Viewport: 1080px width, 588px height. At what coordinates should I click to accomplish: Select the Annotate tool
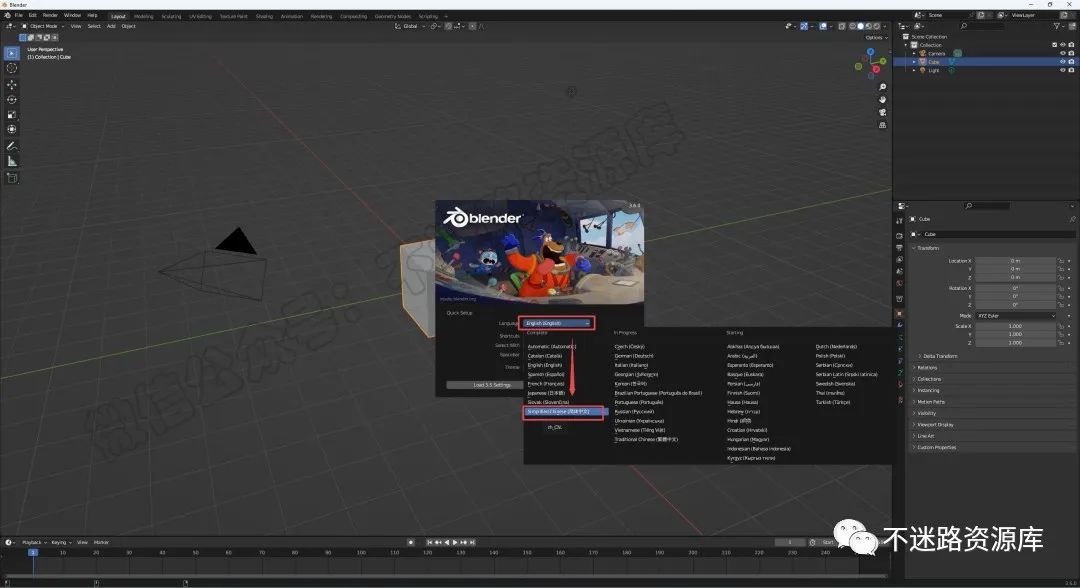(x=12, y=146)
